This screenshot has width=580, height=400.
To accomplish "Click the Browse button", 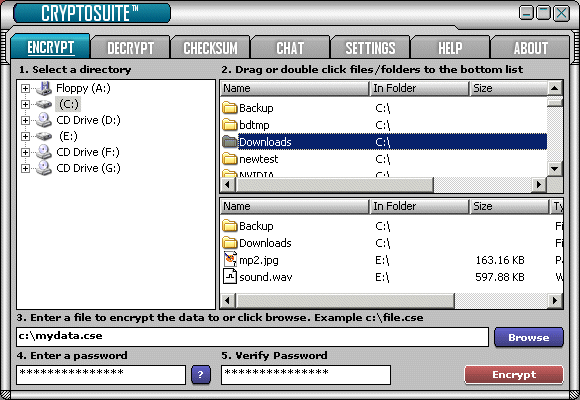I will click(529, 337).
